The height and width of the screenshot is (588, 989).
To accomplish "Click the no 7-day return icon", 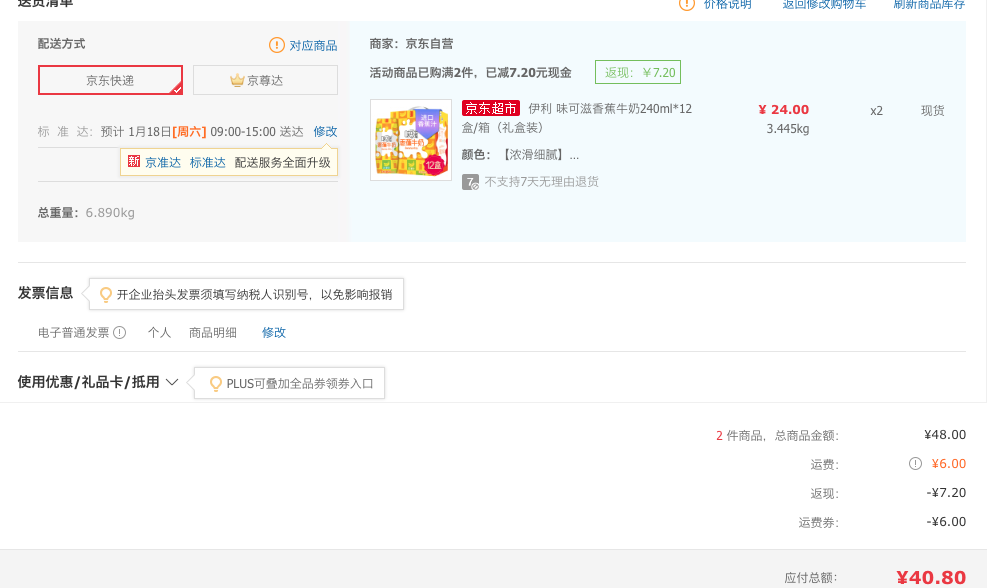I will tap(470, 182).
